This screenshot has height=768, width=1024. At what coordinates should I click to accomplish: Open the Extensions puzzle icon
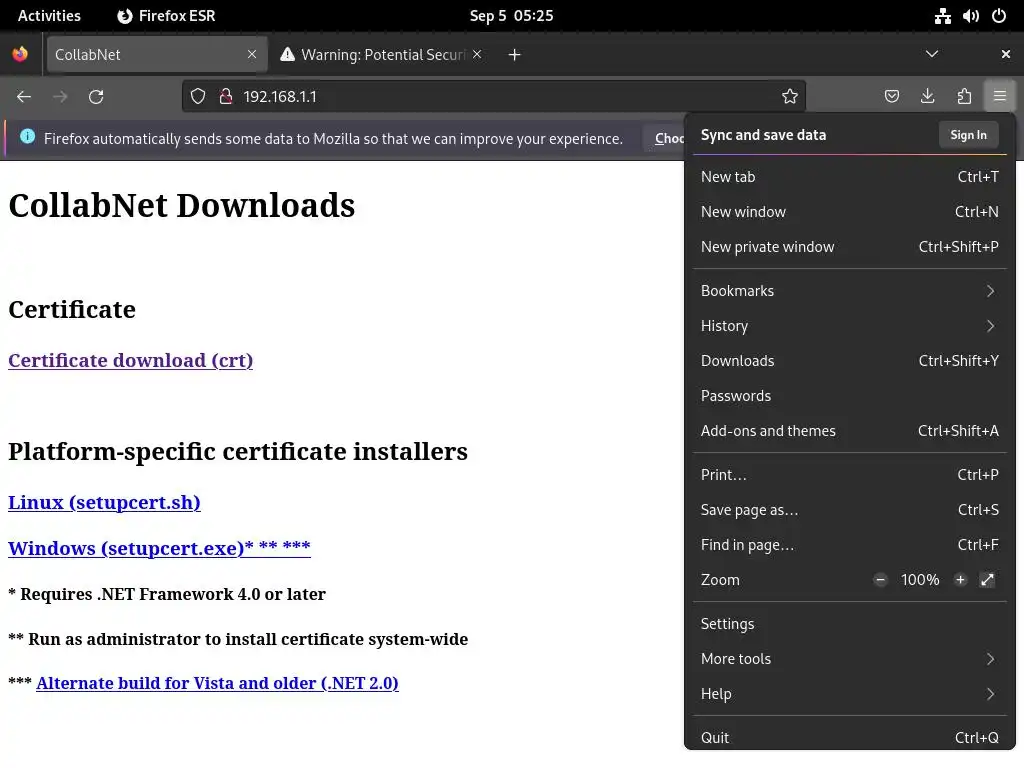[964, 97]
